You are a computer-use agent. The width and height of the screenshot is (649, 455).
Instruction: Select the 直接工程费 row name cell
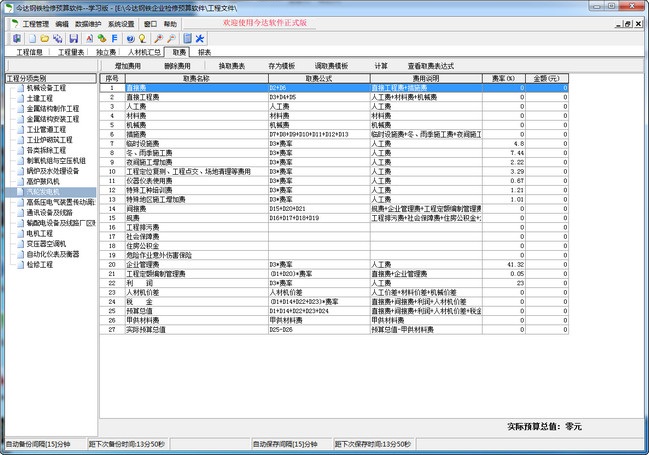coord(197,97)
